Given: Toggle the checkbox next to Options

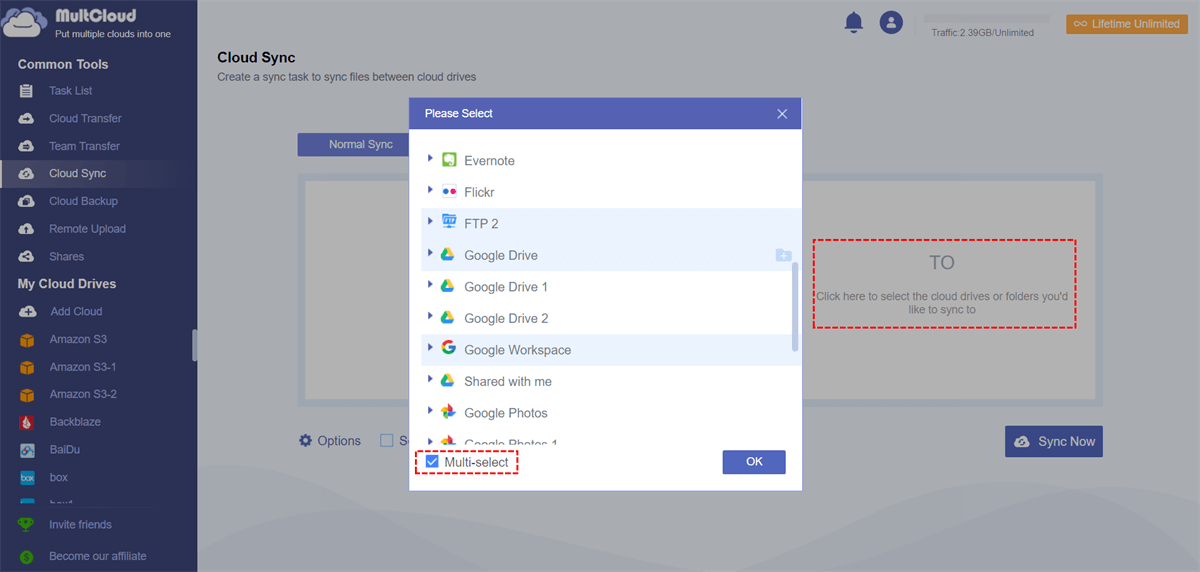Looking at the screenshot, I should pyautogui.click(x=386, y=441).
